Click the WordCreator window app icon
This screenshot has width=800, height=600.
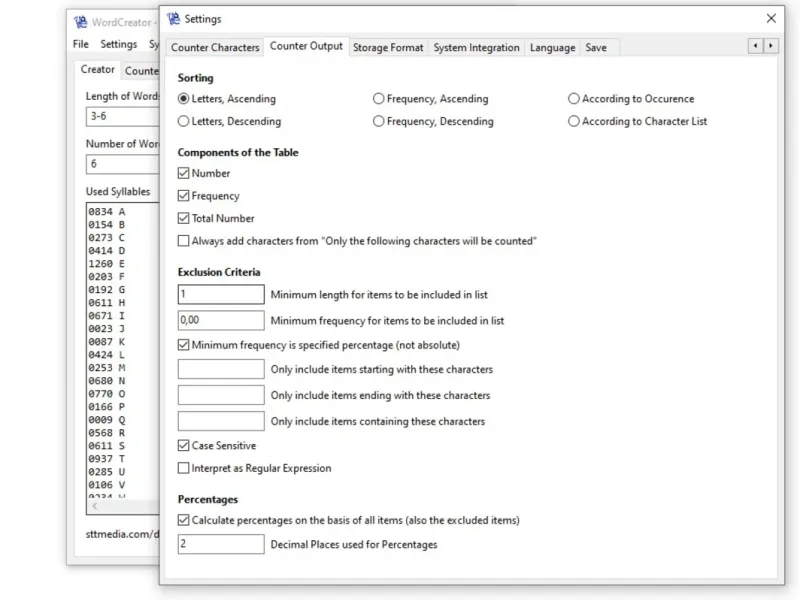tap(81, 22)
